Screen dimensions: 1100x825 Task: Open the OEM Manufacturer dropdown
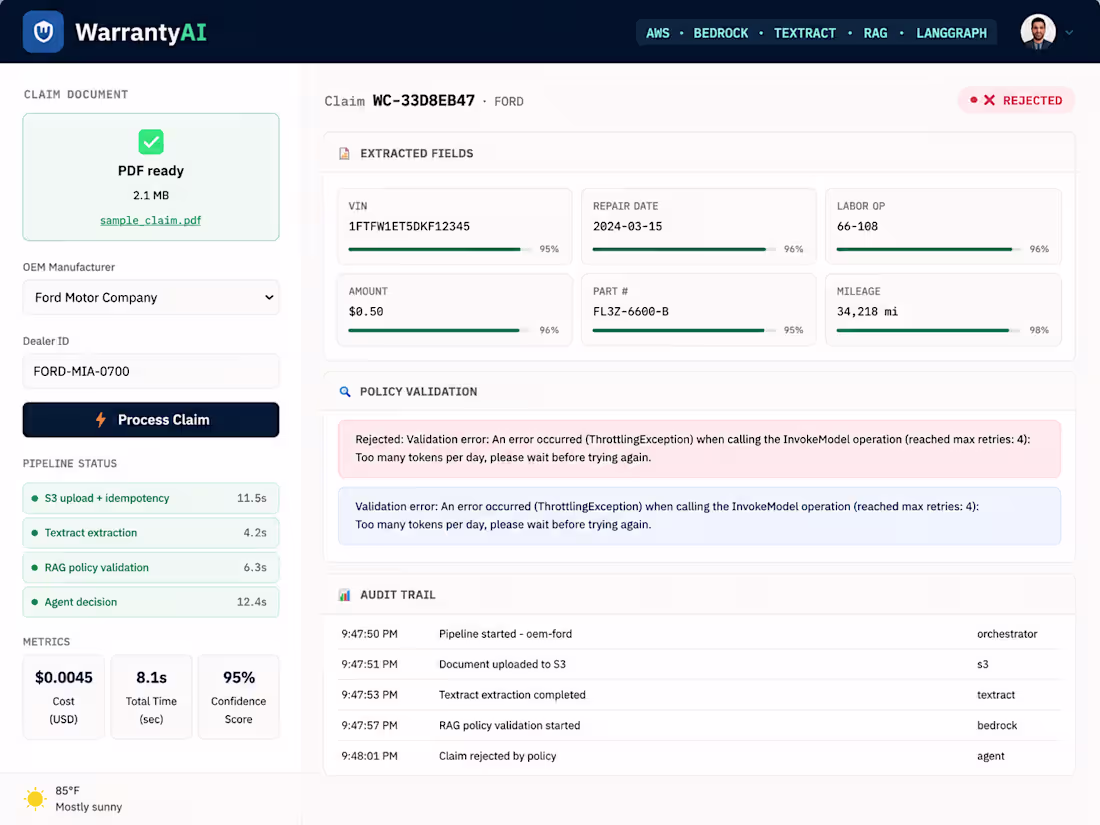[x=151, y=297]
